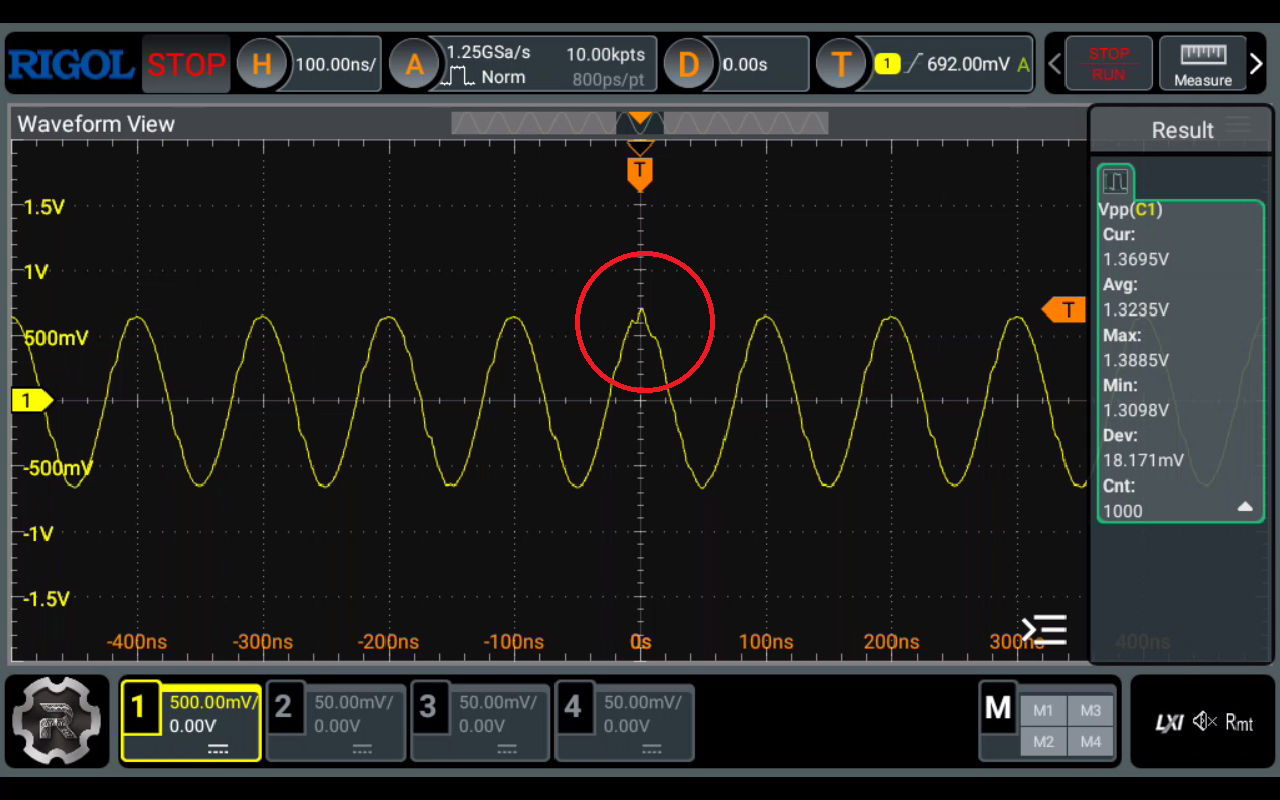Viewport: 1280px width, 800px height.
Task: Click the Dev value 18.171mV
Action: (1143, 460)
